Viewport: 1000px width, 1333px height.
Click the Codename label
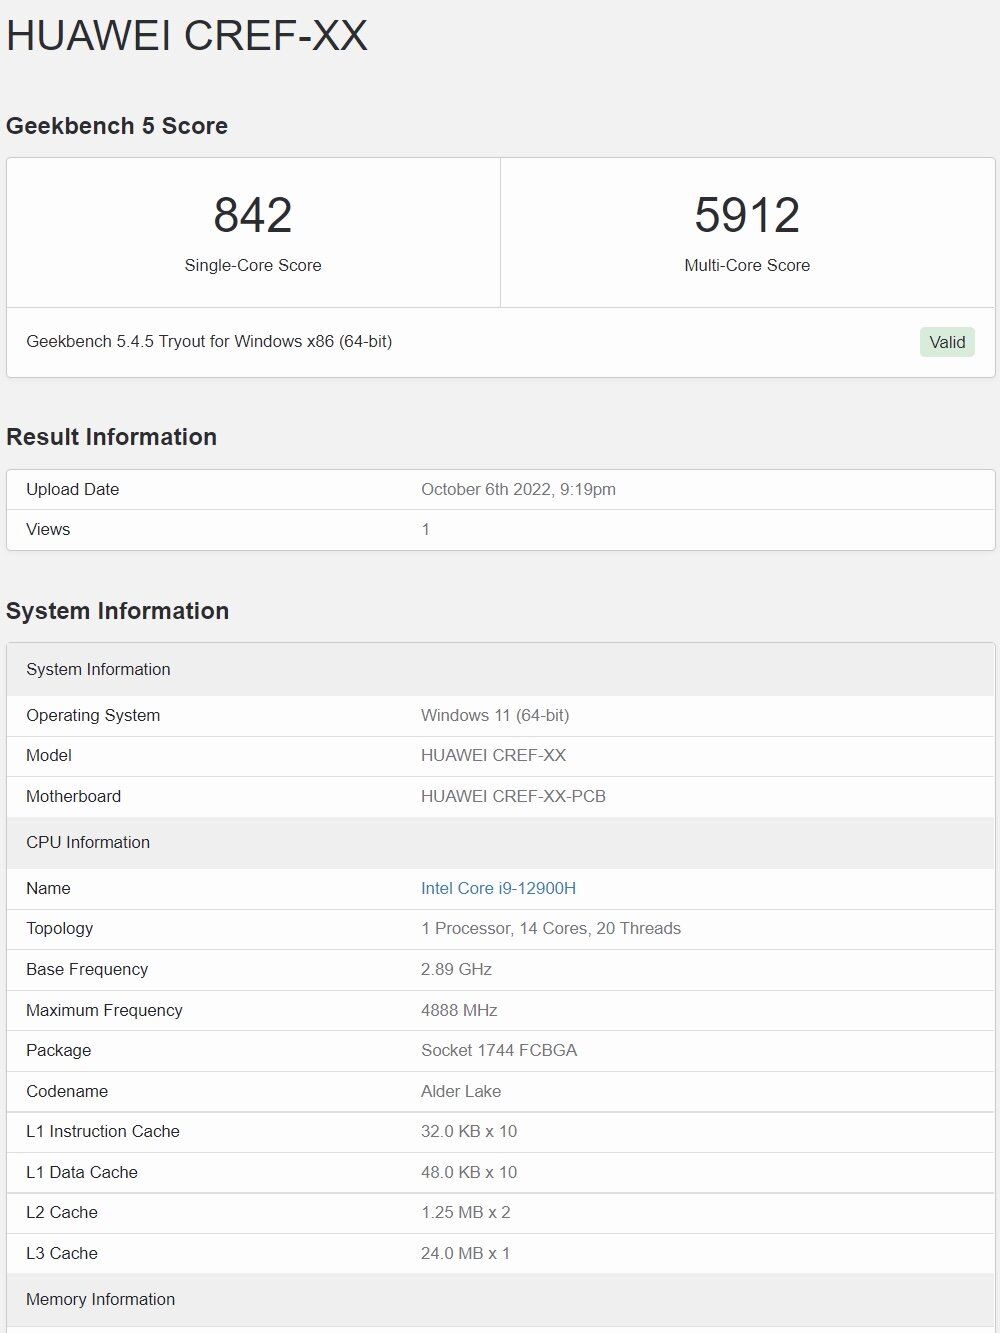pos(67,1091)
